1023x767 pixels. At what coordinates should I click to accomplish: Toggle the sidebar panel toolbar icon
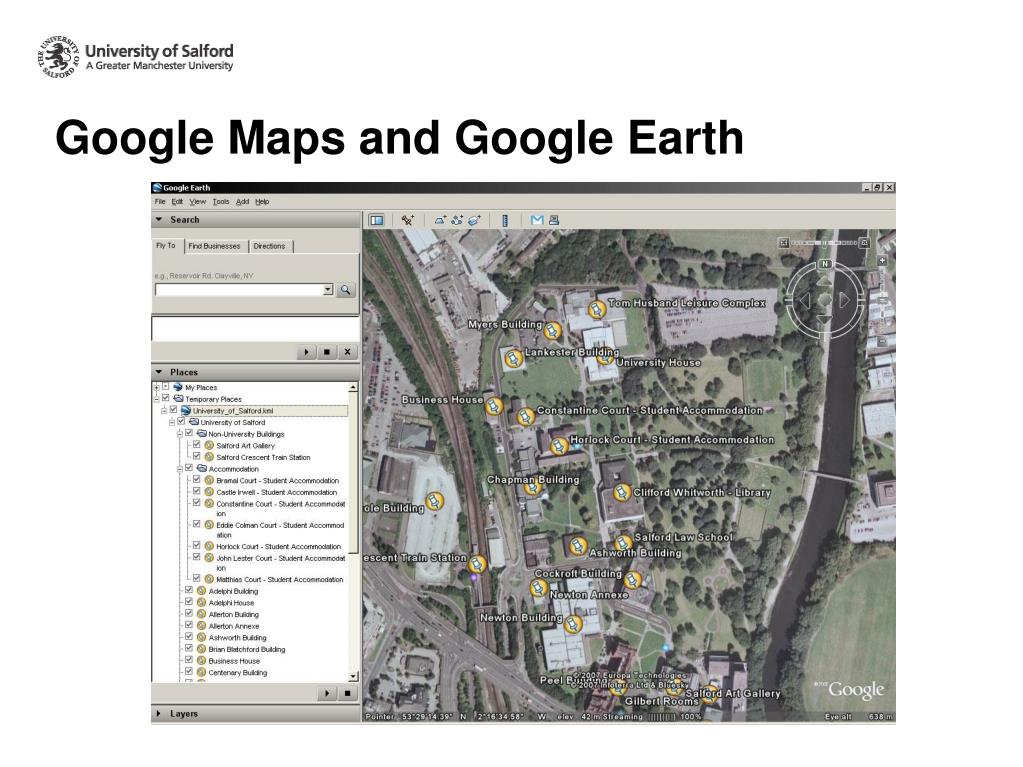click(376, 220)
